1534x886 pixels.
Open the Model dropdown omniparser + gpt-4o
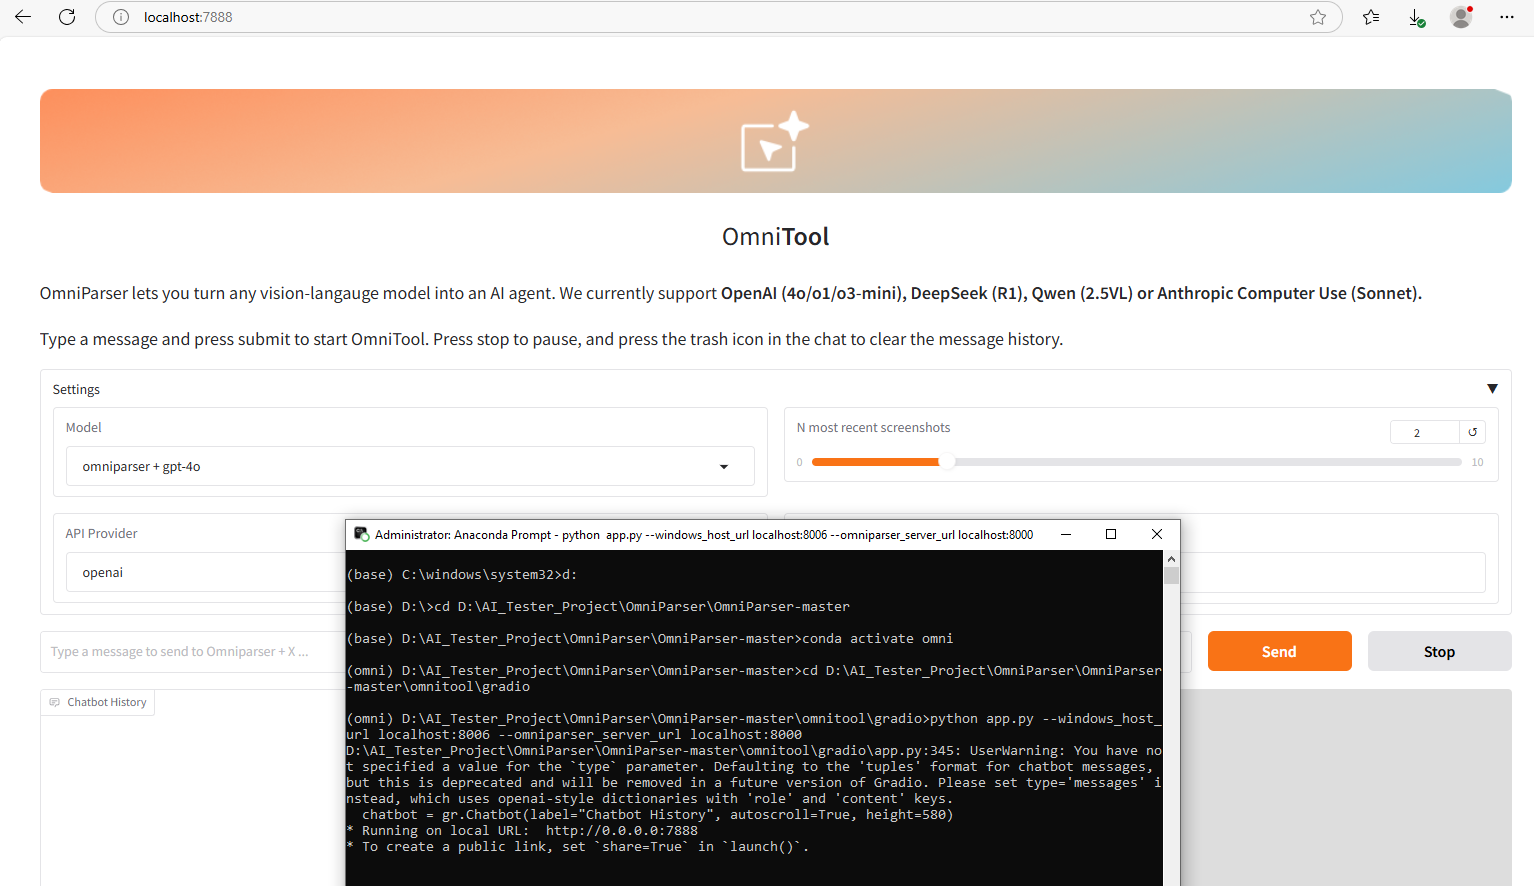point(410,466)
